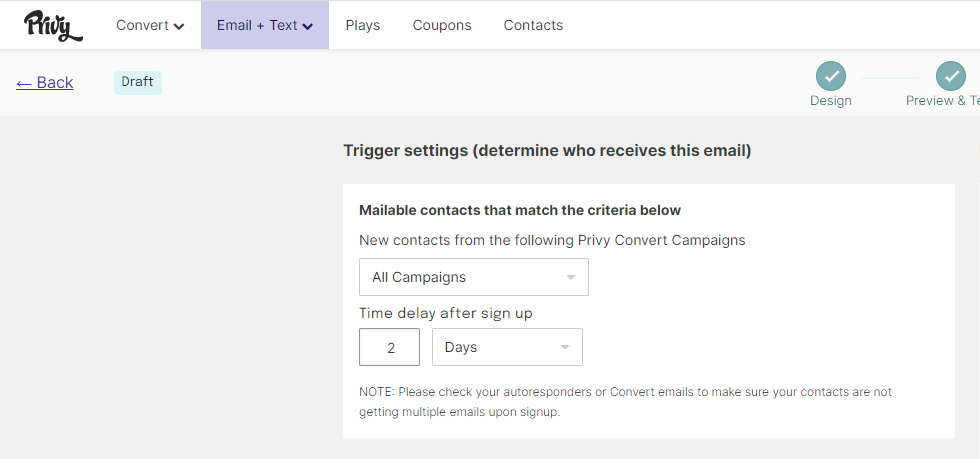The width and height of the screenshot is (980, 459).
Task: Open the Coupons tab
Action: [x=442, y=25]
